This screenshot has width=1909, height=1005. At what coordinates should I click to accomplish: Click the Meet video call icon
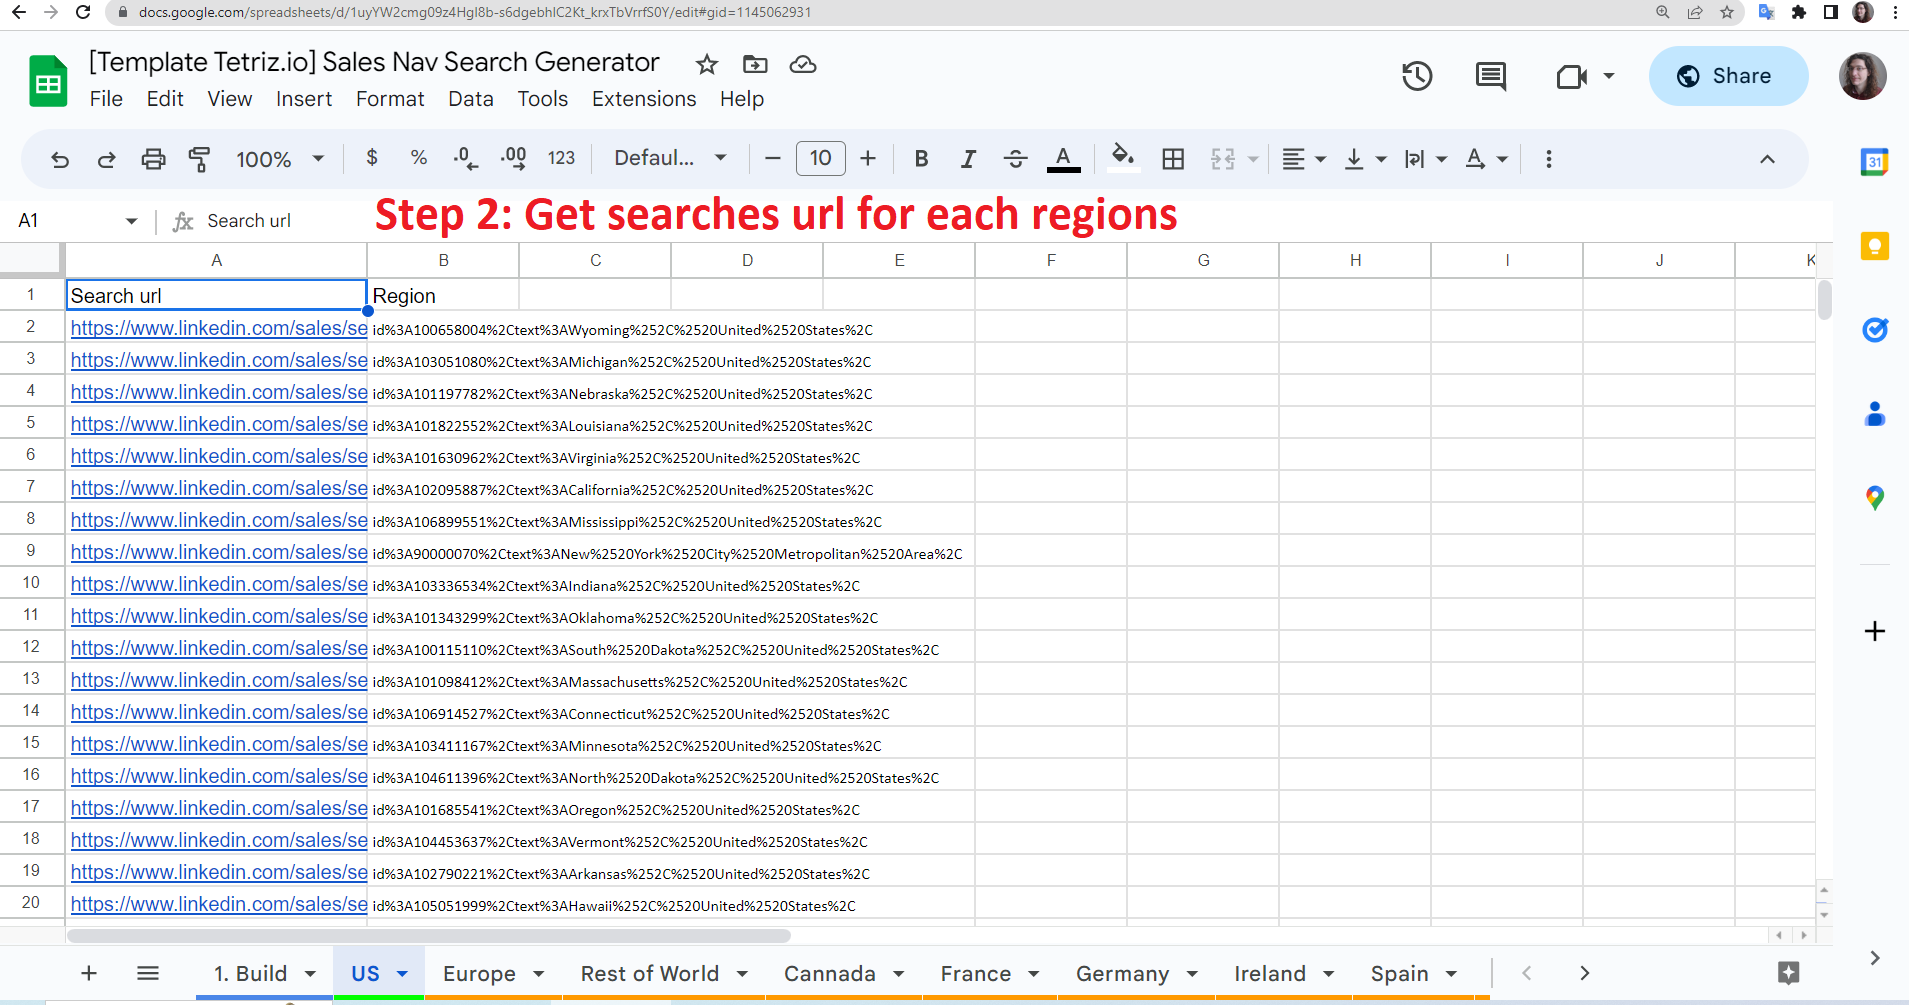(x=1572, y=76)
